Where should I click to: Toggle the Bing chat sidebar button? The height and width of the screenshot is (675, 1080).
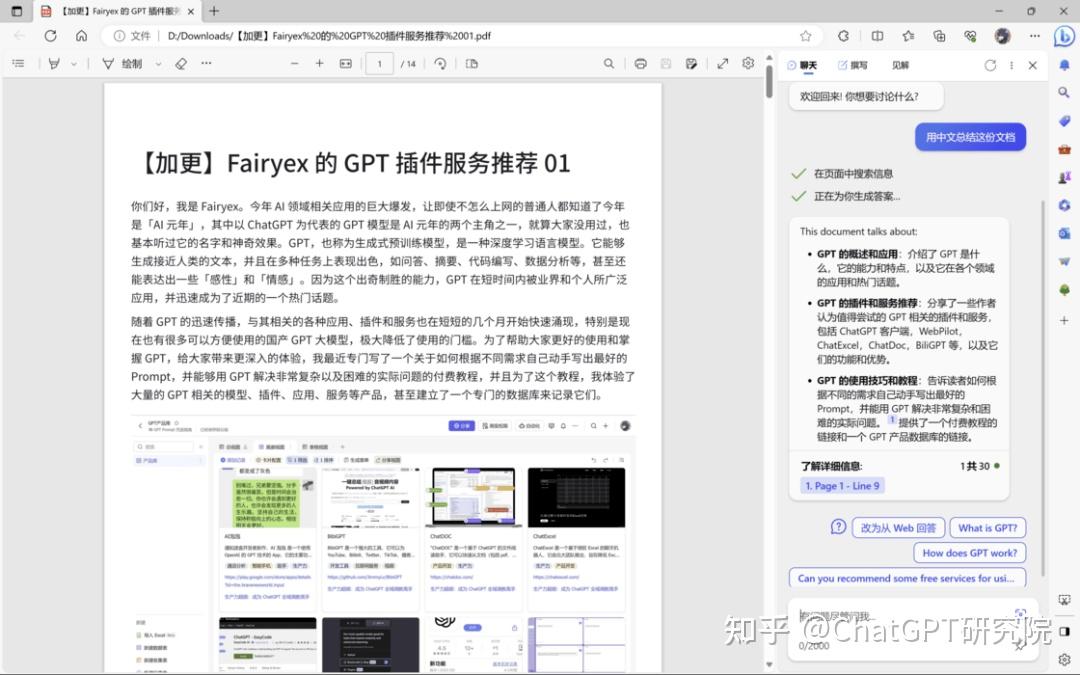pyautogui.click(x=1064, y=36)
